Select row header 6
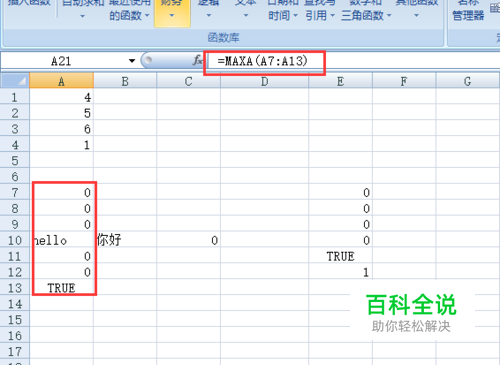 click(x=15, y=176)
